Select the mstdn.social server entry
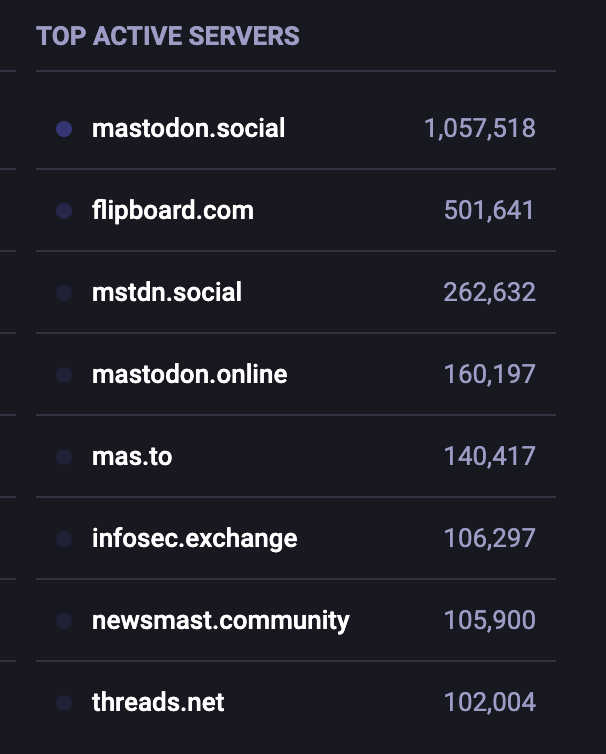The height and width of the screenshot is (754, 606). [x=167, y=292]
